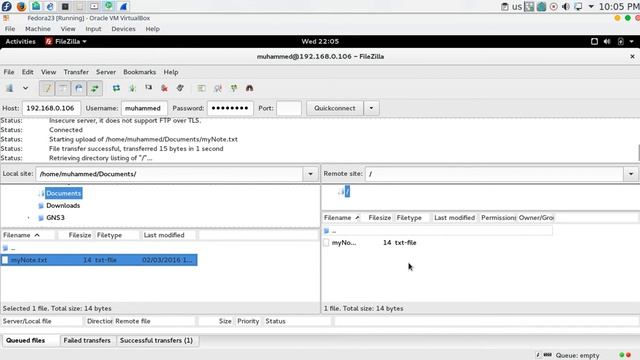Screen dimensions: 640x360
Task: Select root folder in remote tree
Action: click(x=347, y=191)
